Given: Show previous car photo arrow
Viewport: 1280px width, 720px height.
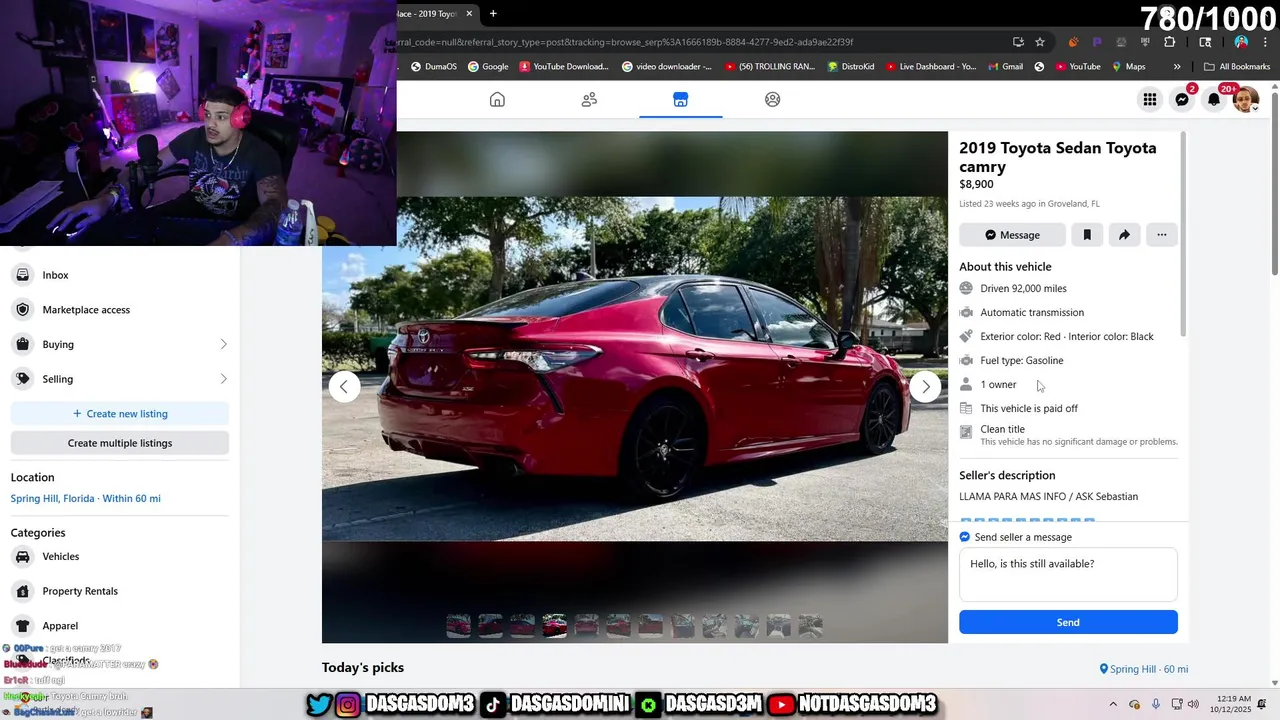Looking at the screenshot, I should click(344, 386).
